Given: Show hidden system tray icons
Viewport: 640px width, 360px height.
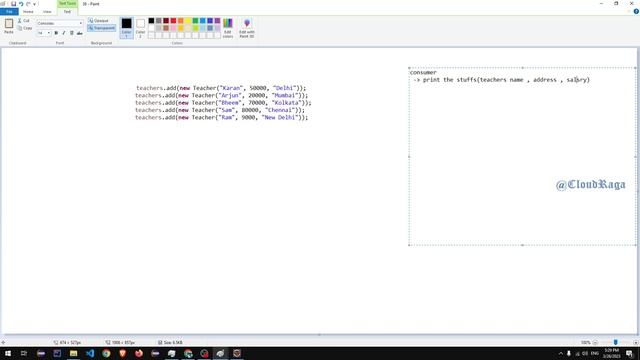Looking at the screenshot, I should tap(560, 353).
